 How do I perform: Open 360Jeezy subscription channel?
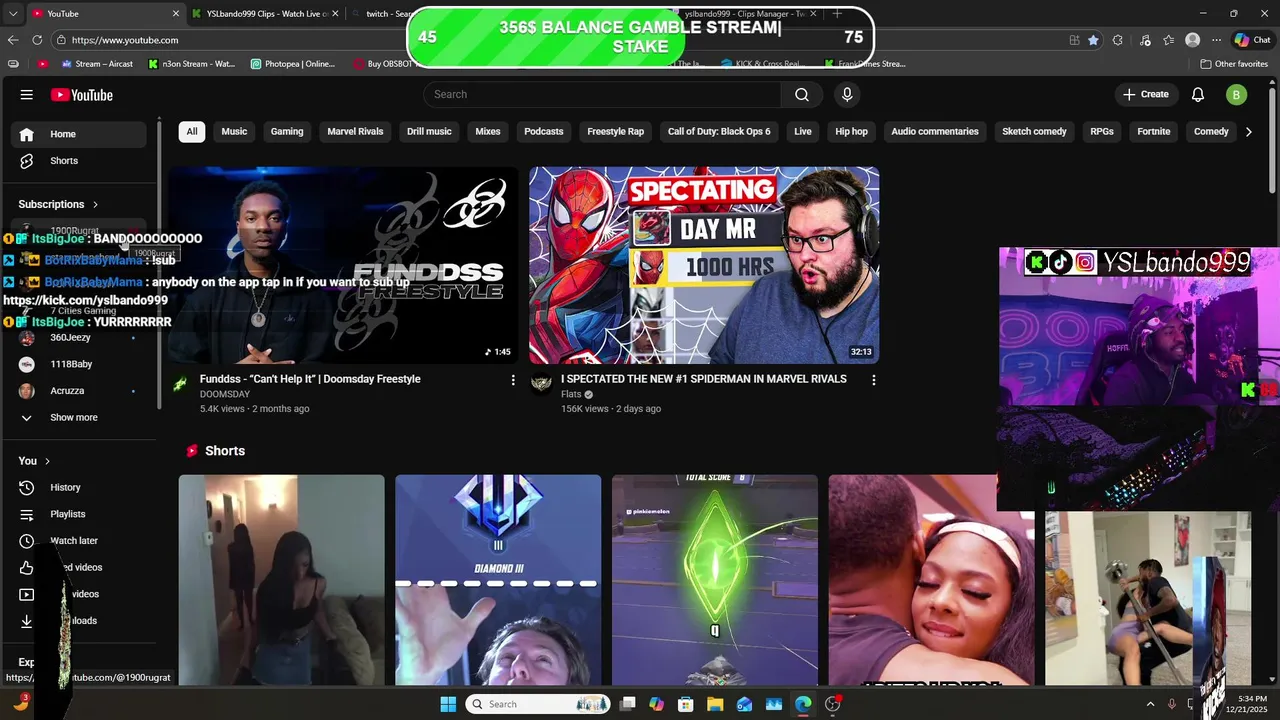[x=80, y=338]
